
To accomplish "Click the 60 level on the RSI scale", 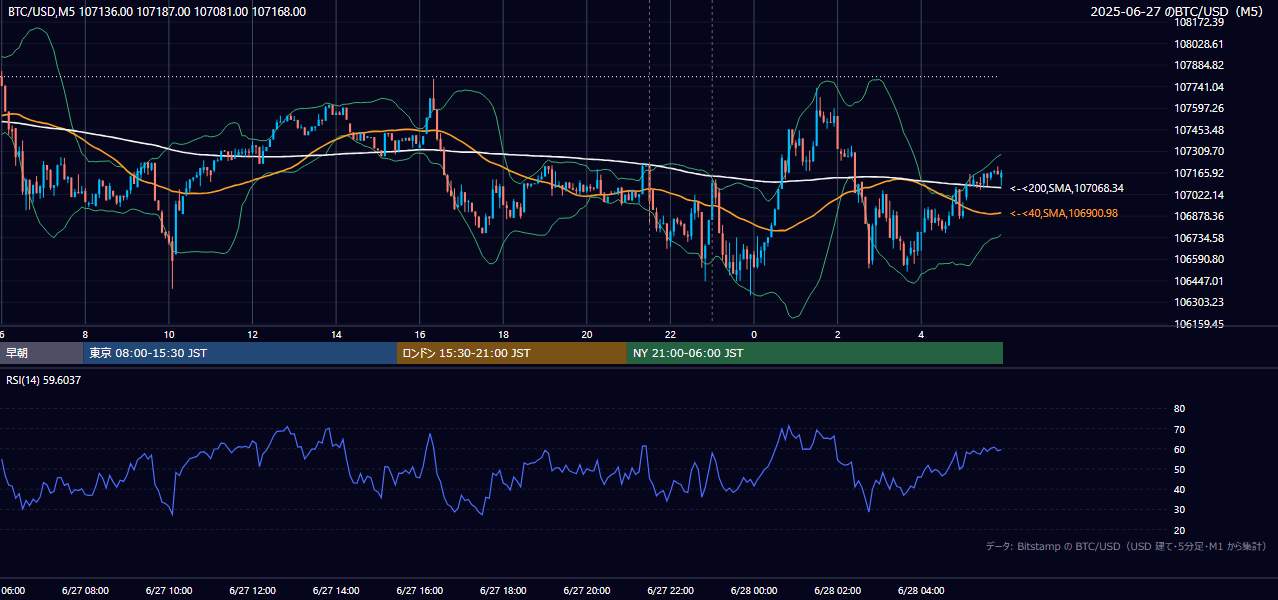I will (x=1179, y=449).
